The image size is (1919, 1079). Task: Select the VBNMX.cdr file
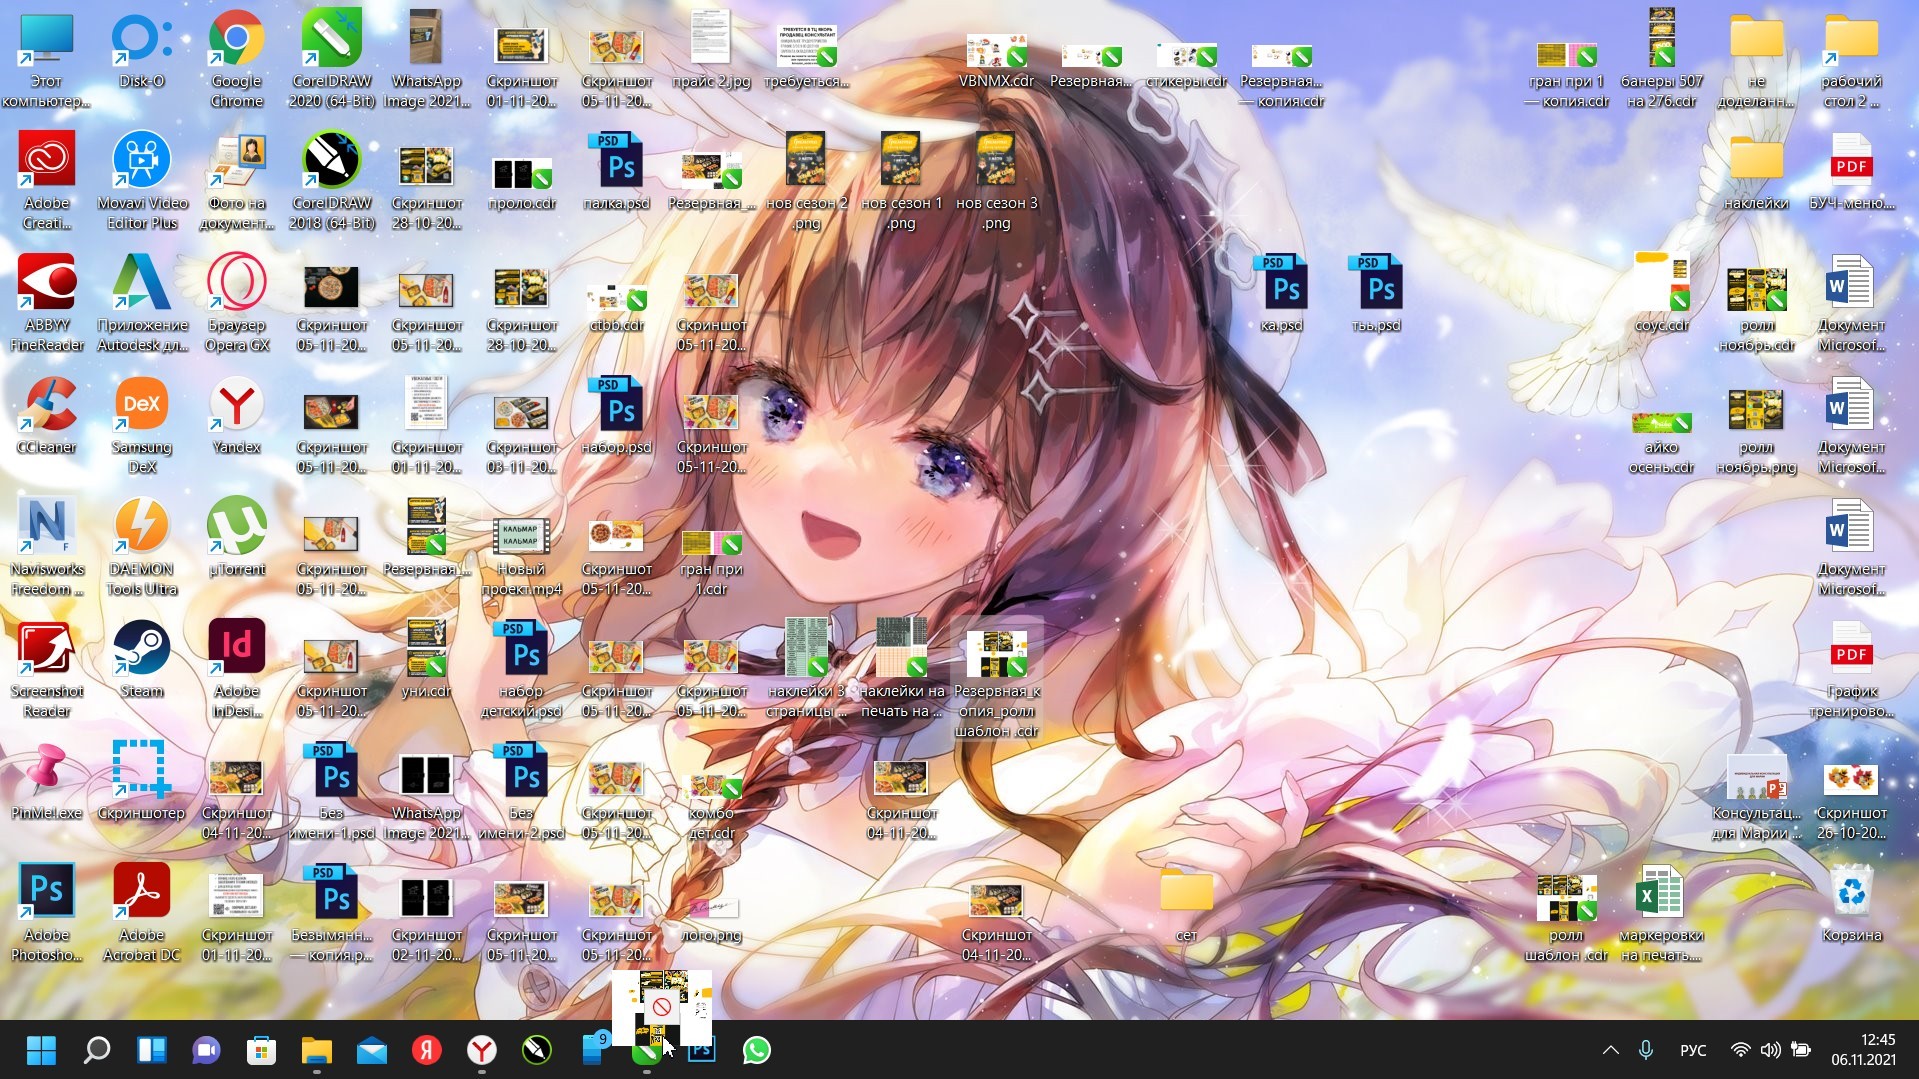pos(996,60)
